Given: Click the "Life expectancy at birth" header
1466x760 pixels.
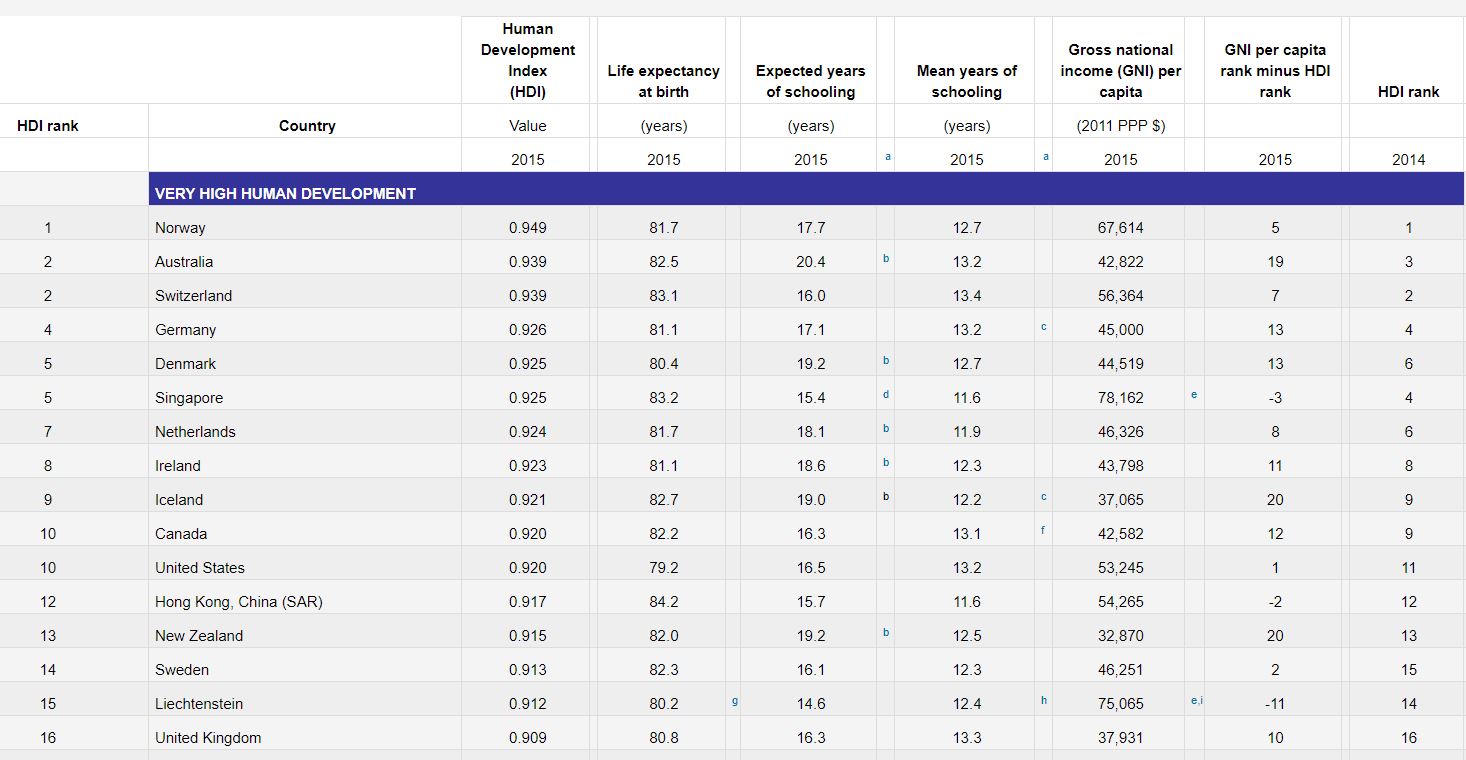Looking at the screenshot, I should tap(663, 81).
